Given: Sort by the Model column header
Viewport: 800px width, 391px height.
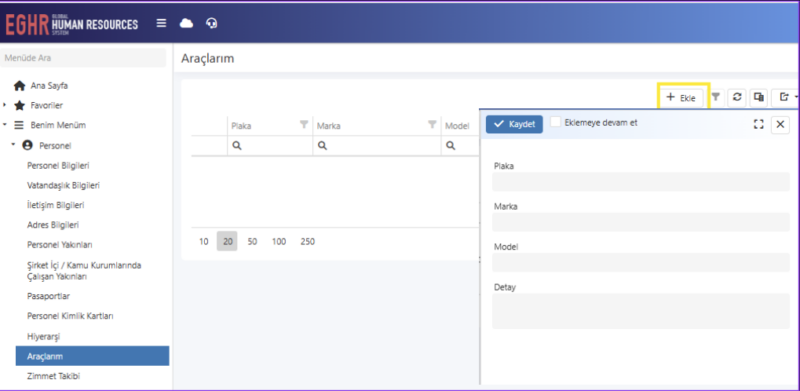Looking at the screenshot, I should tap(457, 126).
